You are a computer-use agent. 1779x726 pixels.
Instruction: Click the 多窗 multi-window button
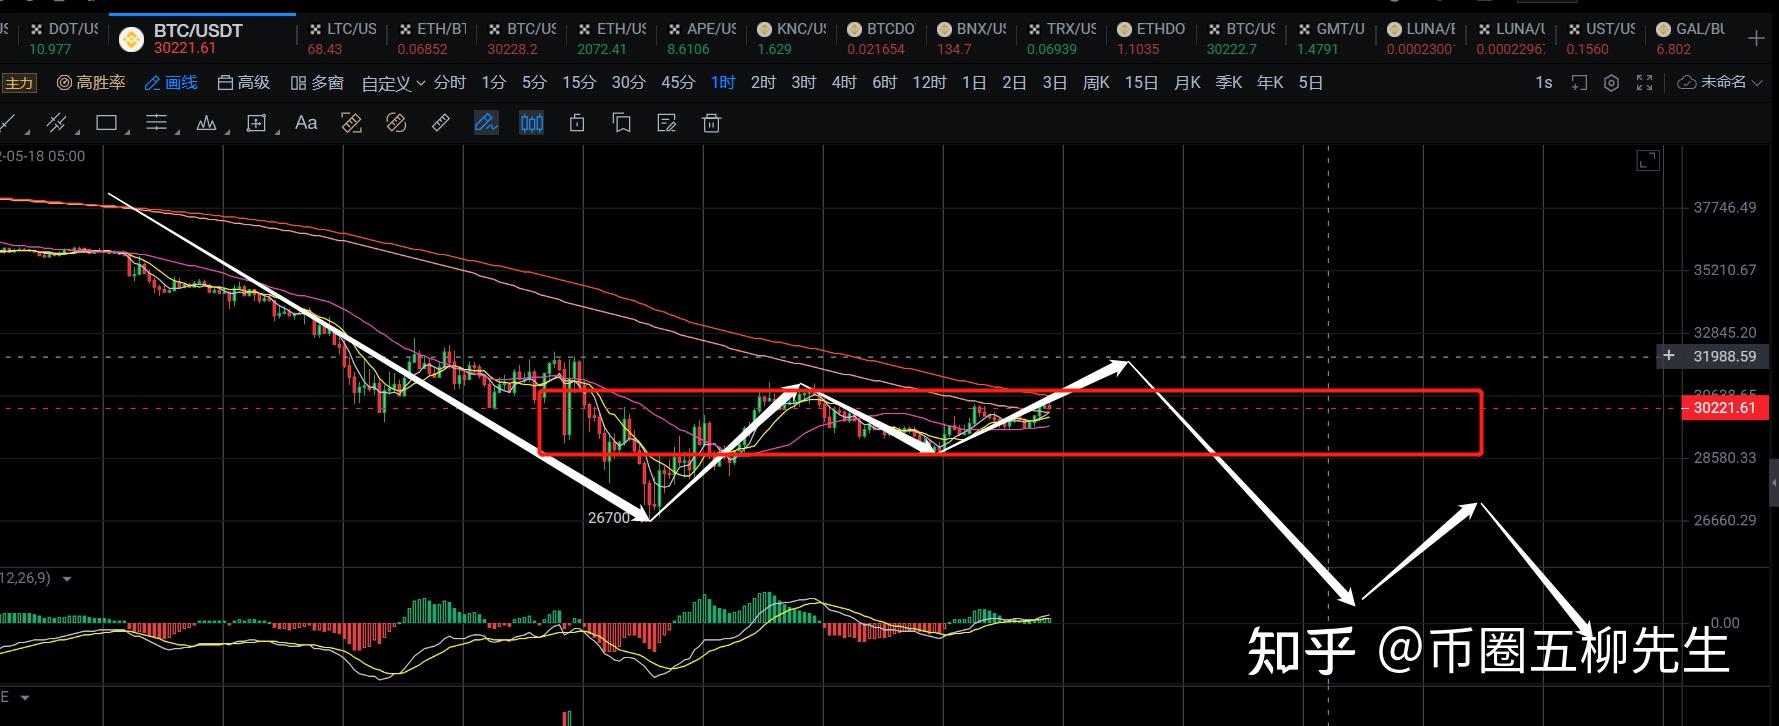(317, 82)
